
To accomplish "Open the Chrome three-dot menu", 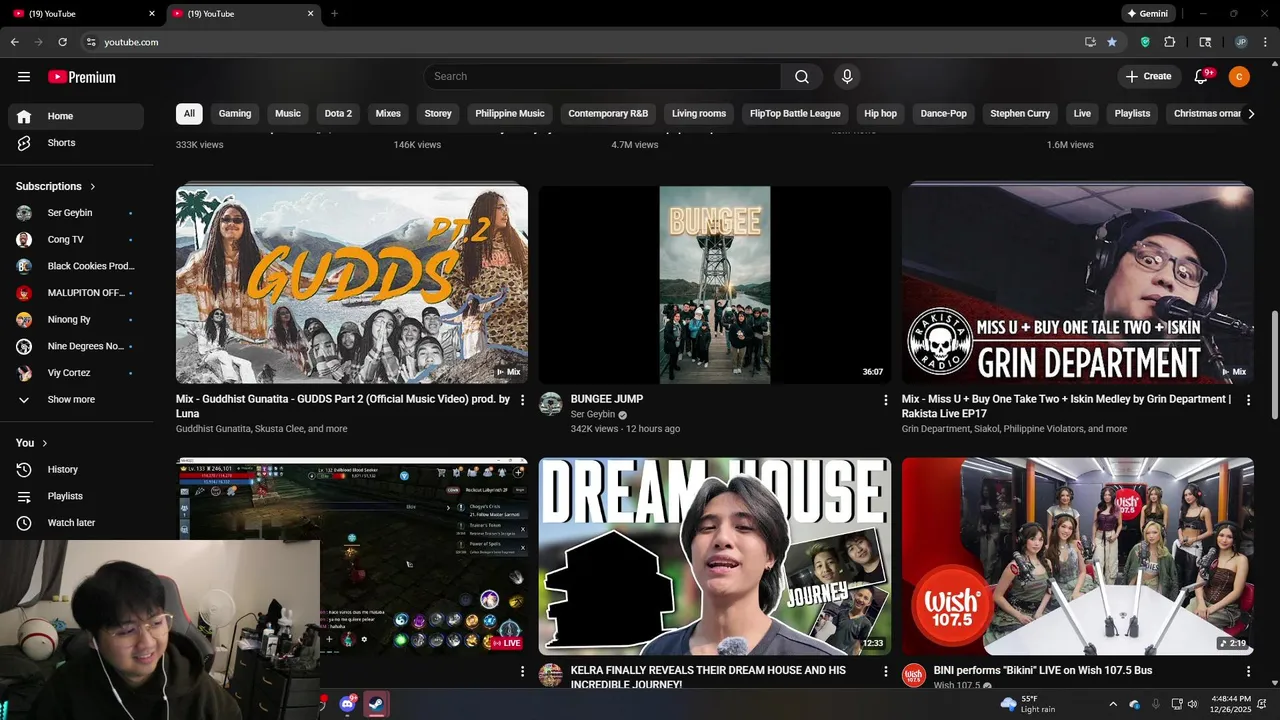I will pyautogui.click(x=1264, y=42).
